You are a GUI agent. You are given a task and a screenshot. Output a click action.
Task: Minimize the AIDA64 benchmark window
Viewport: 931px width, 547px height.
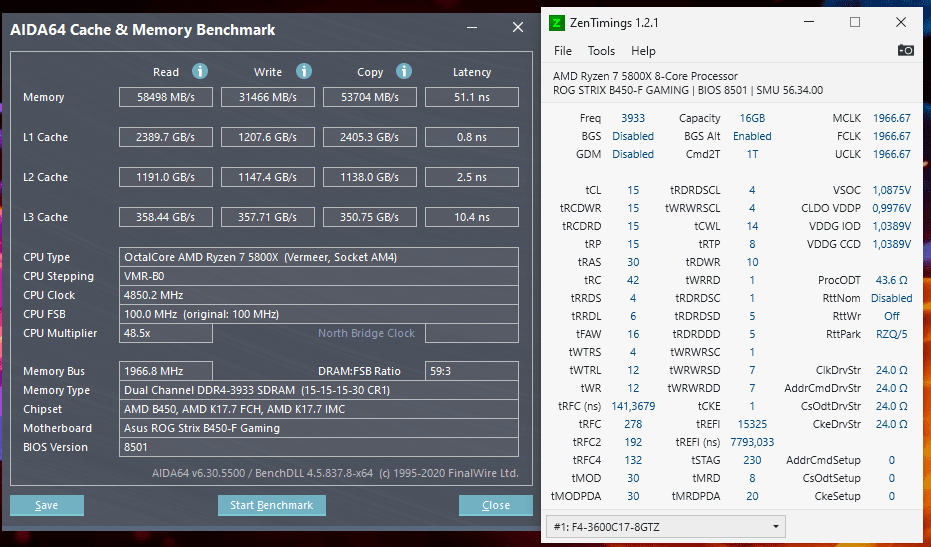(x=472, y=27)
